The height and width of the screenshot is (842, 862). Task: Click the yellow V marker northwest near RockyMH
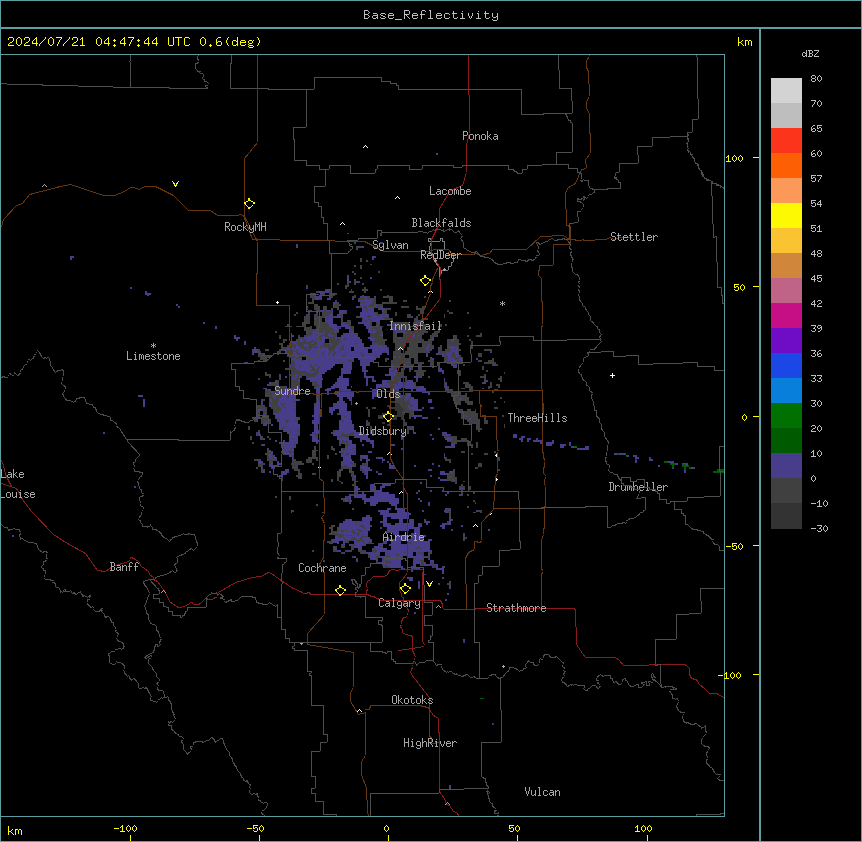point(175,184)
